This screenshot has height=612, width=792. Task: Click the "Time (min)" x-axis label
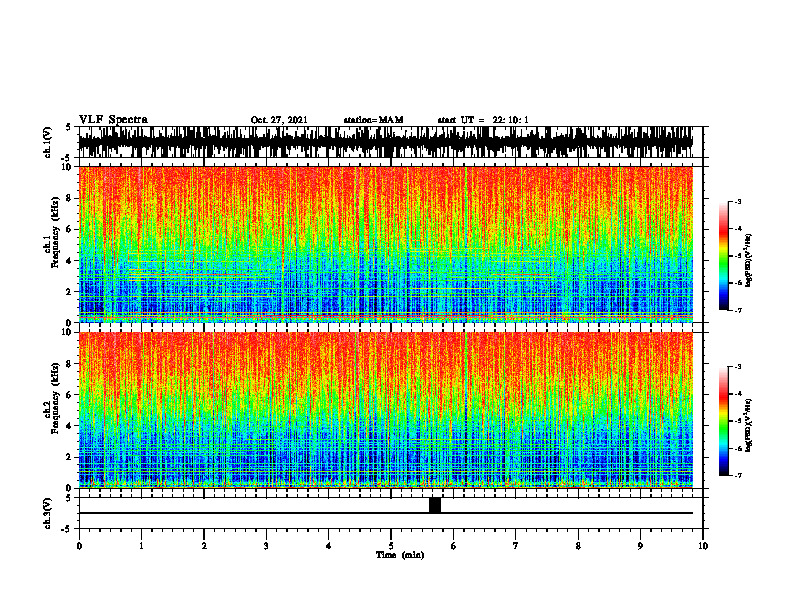(400, 555)
